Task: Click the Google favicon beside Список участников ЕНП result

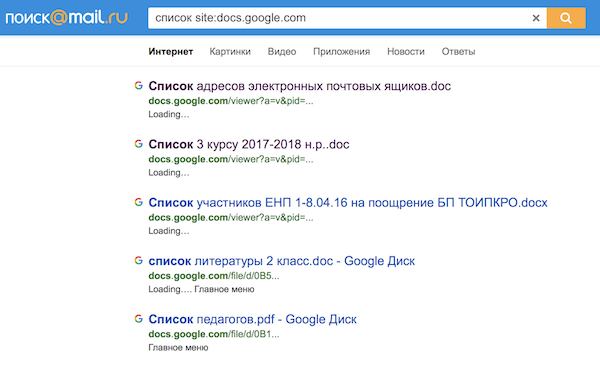Action: point(139,202)
